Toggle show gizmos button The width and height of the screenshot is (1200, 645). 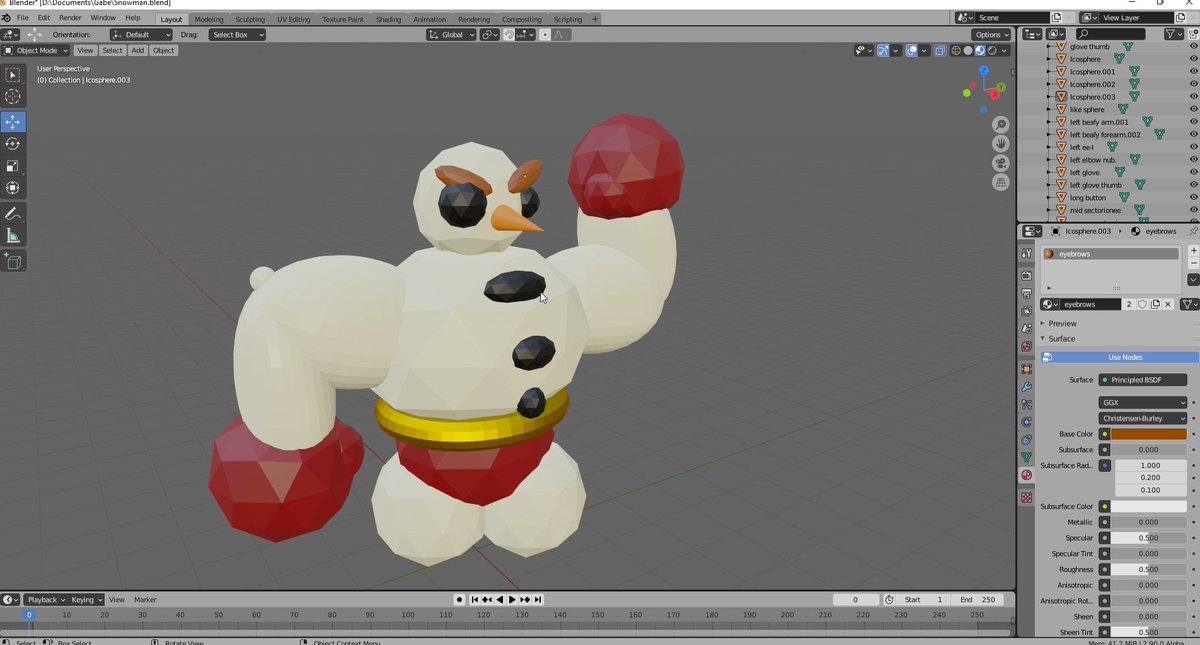pos(883,50)
